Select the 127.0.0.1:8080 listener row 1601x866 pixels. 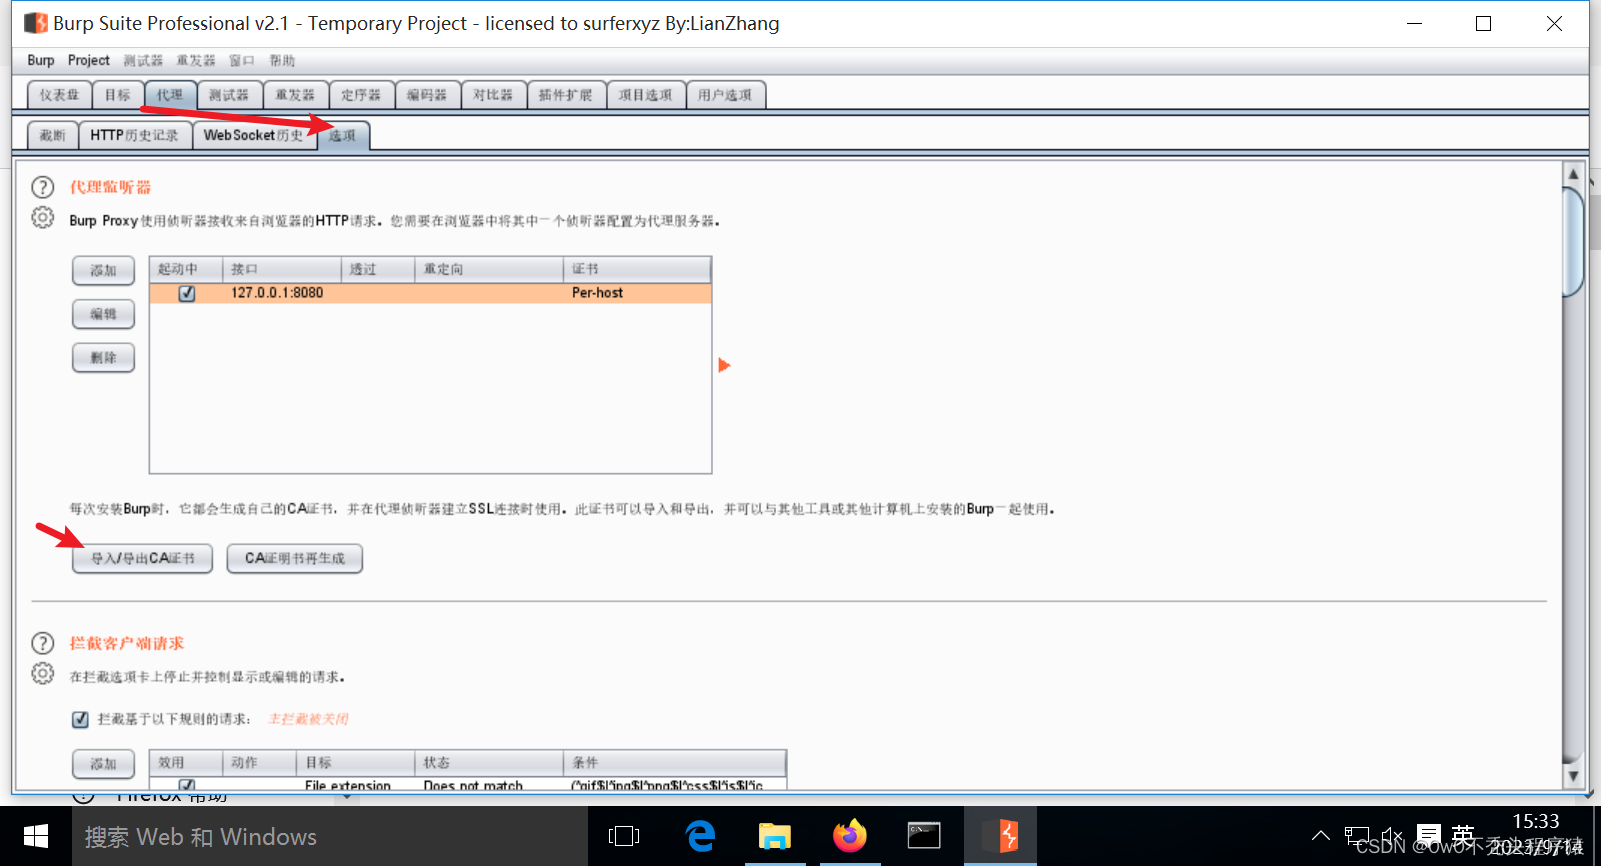pyautogui.click(x=430, y=293)
